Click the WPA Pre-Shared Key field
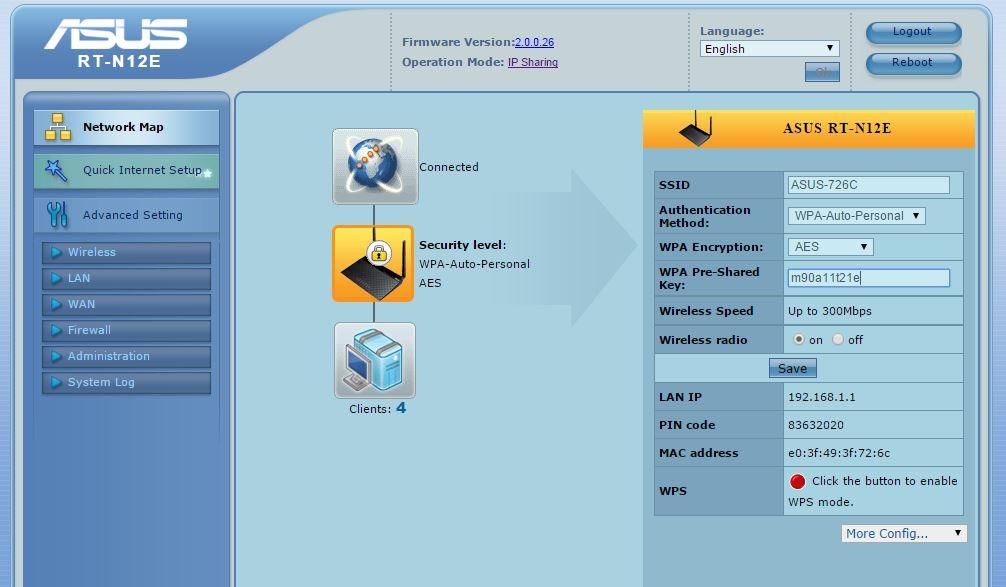Viewport: 1006px width, 587px height. point(869,278)
